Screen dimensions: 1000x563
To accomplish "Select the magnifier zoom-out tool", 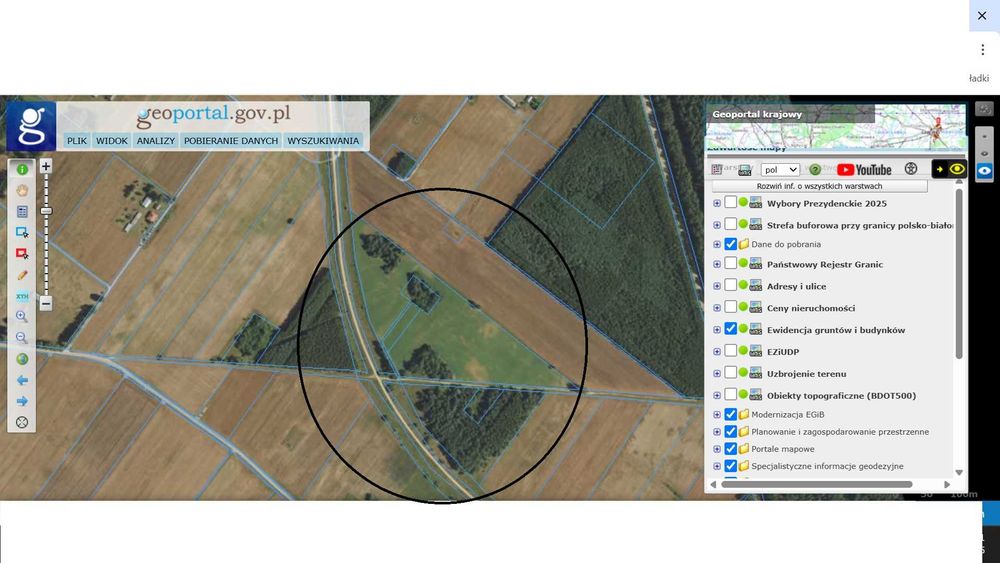I will pos(22,338).
